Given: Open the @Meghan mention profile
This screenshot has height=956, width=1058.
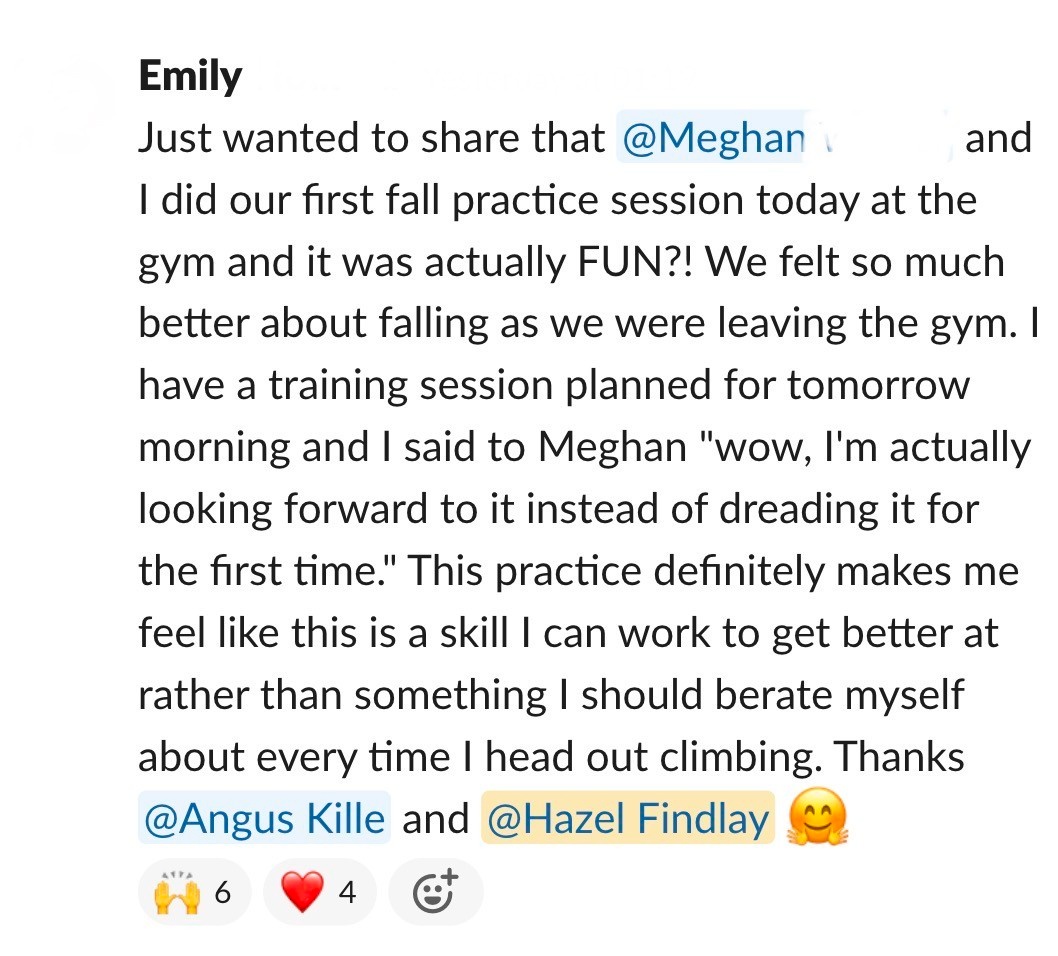Looking at the screenshot, I should [712, 138].
